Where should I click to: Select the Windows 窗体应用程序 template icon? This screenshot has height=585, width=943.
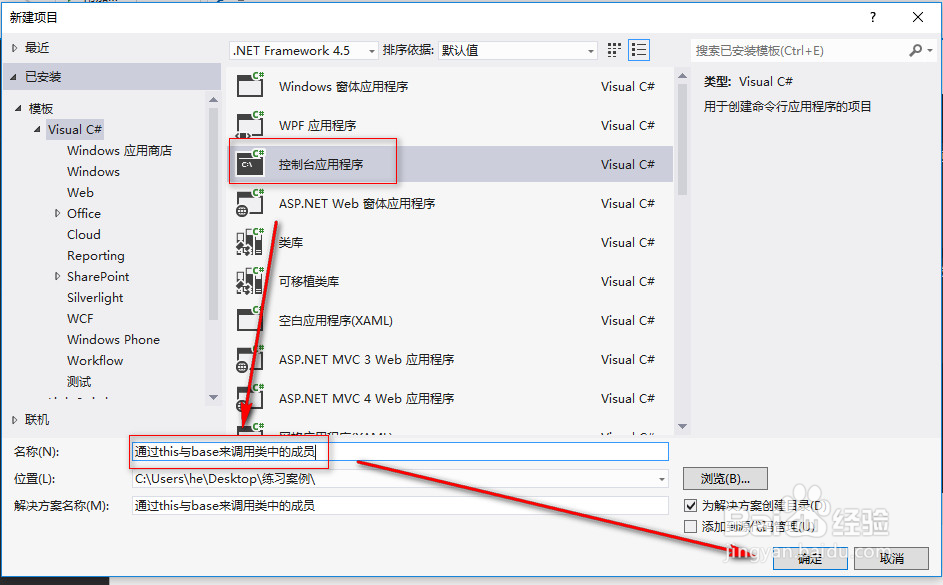pyautogui.click(x=250, y=85)
